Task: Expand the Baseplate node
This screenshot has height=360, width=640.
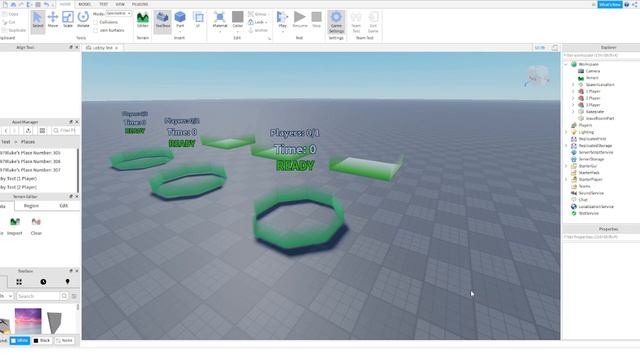Action: coord(573,112)
